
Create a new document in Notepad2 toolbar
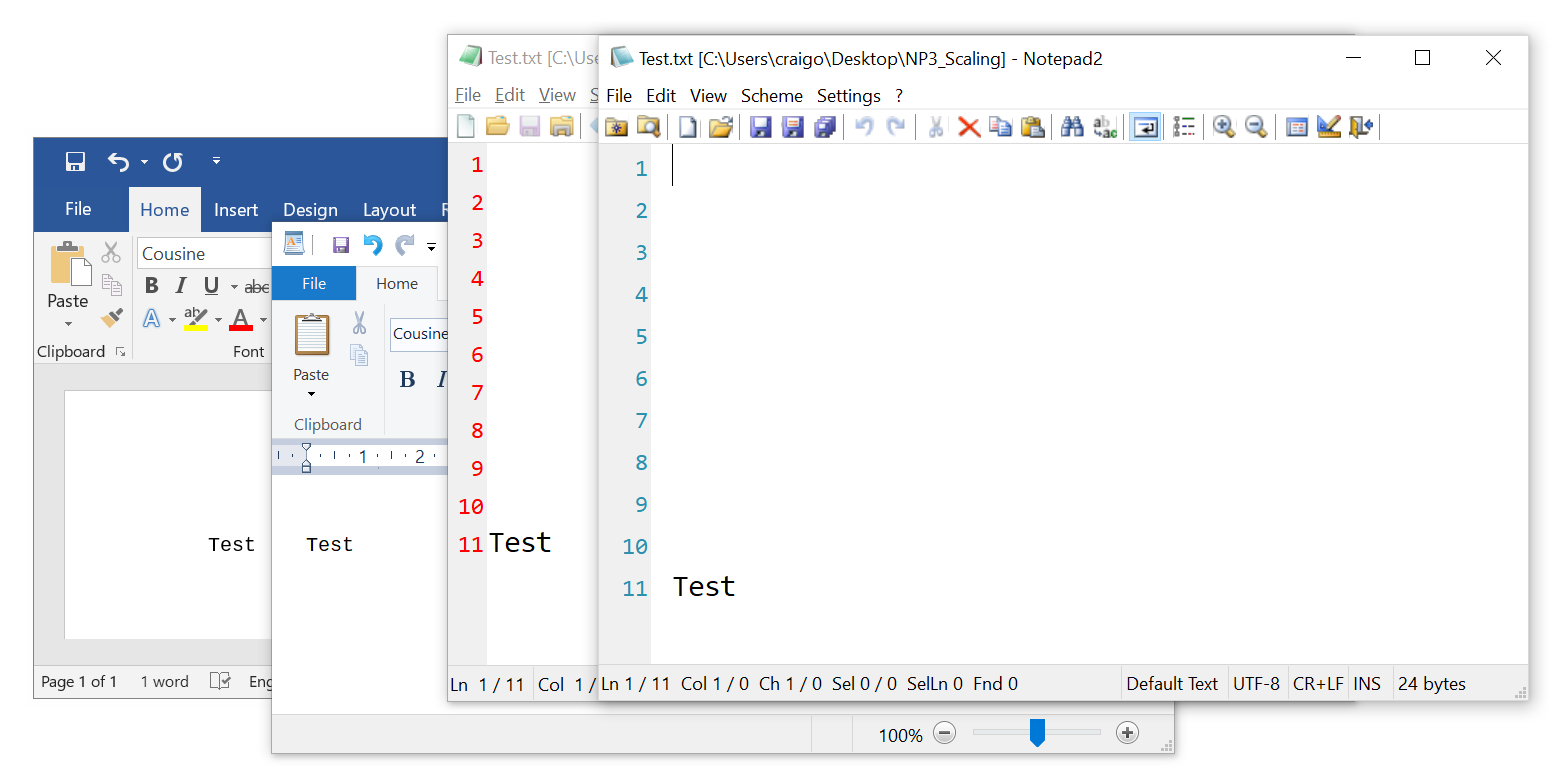pyautogui.click(x=688, y=127)
